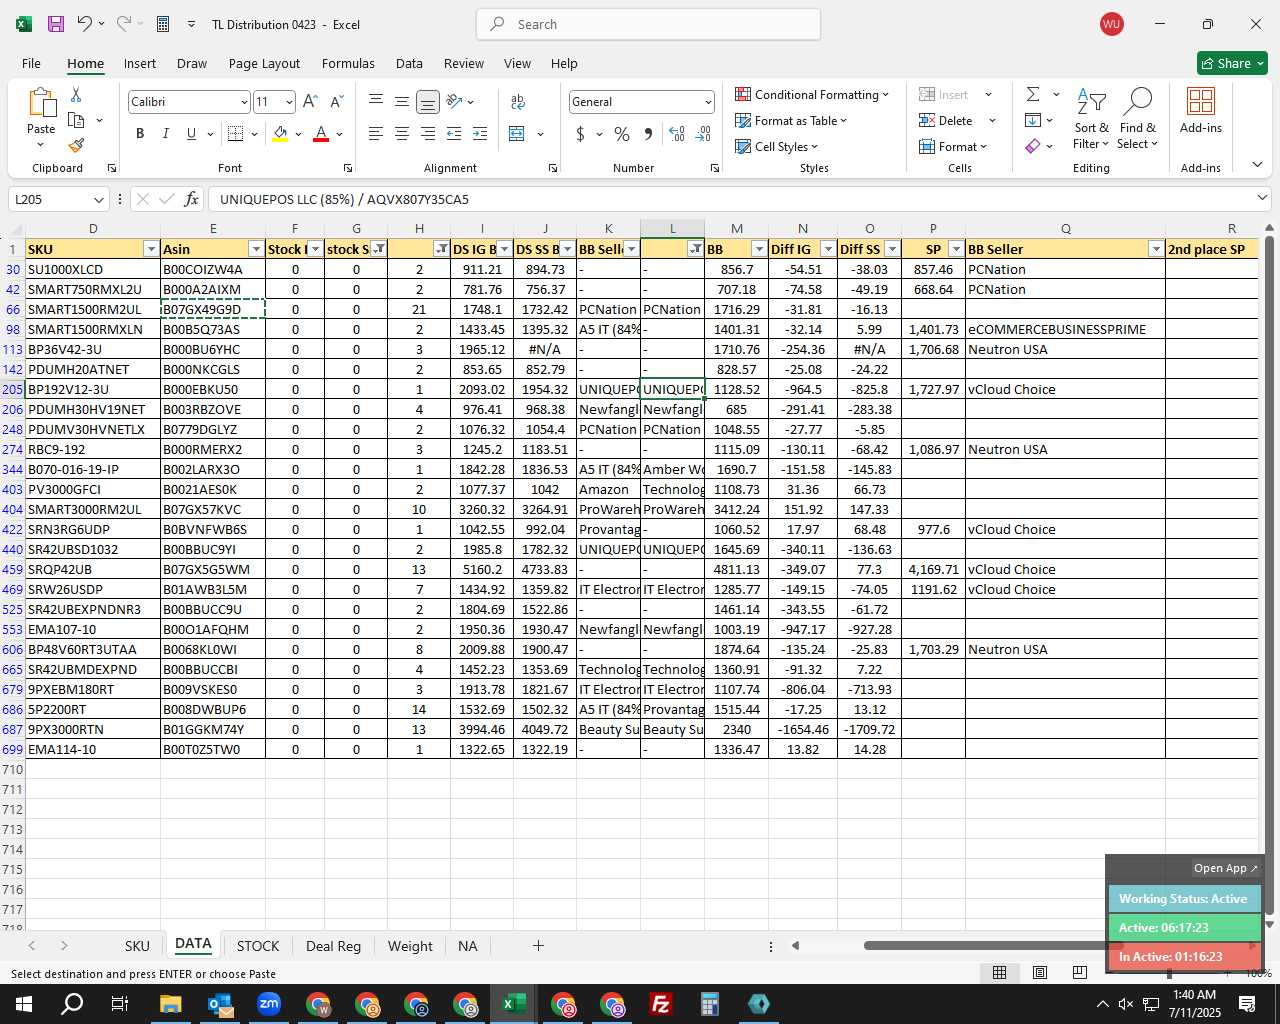Toggle Middle Align in Alignment group

401,101
